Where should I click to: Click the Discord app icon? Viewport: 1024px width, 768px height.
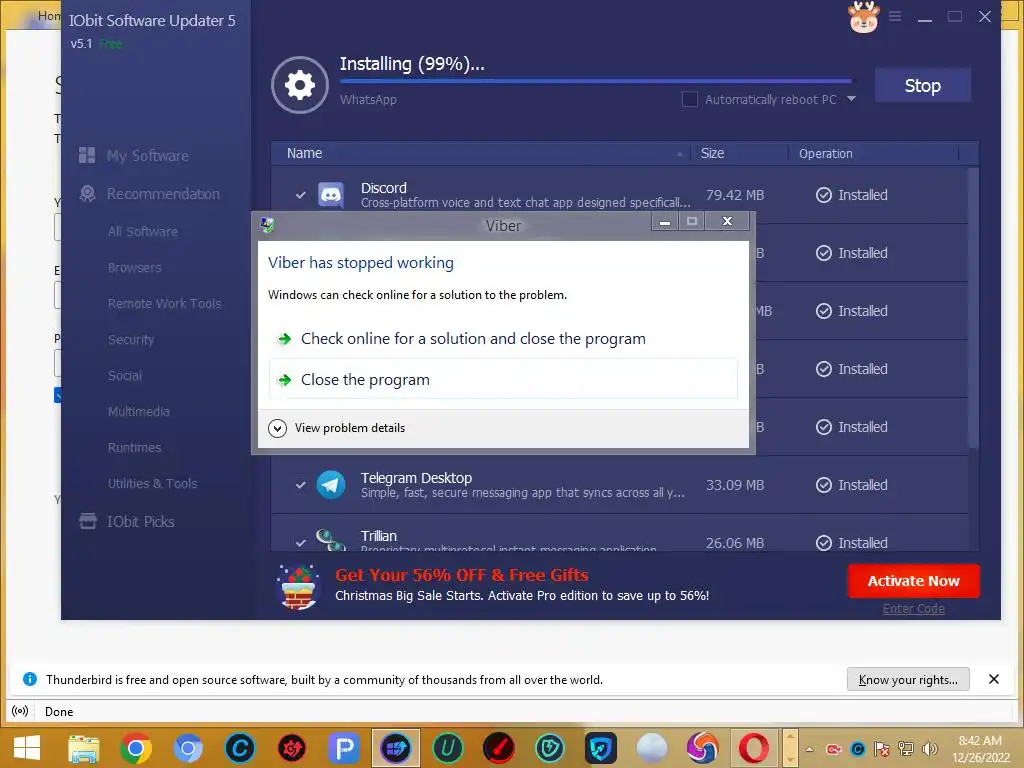pos(331,195)
